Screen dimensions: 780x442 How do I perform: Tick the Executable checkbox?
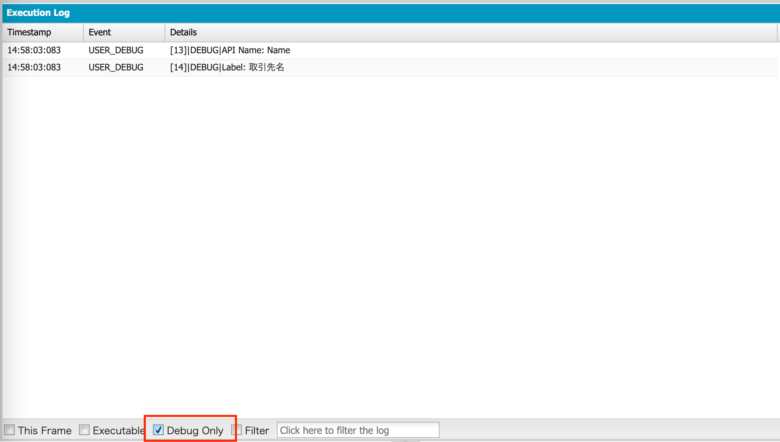pos(84,430)
